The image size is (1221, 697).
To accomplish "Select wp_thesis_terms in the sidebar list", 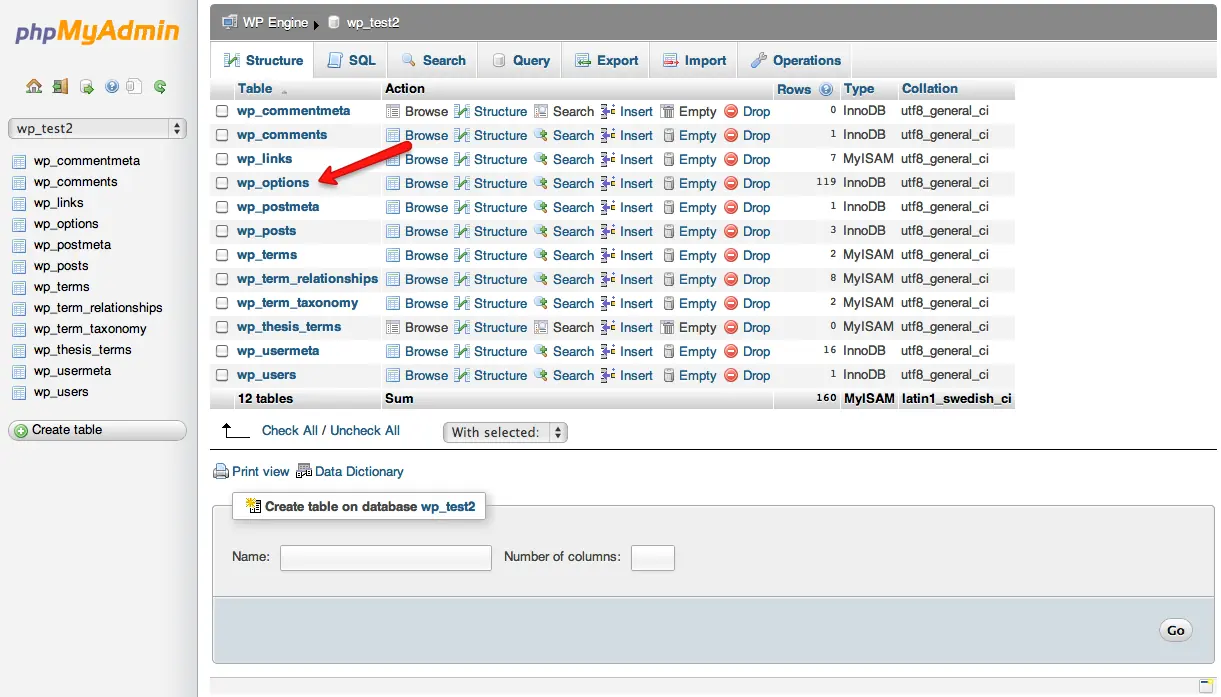I will point(82,350).
